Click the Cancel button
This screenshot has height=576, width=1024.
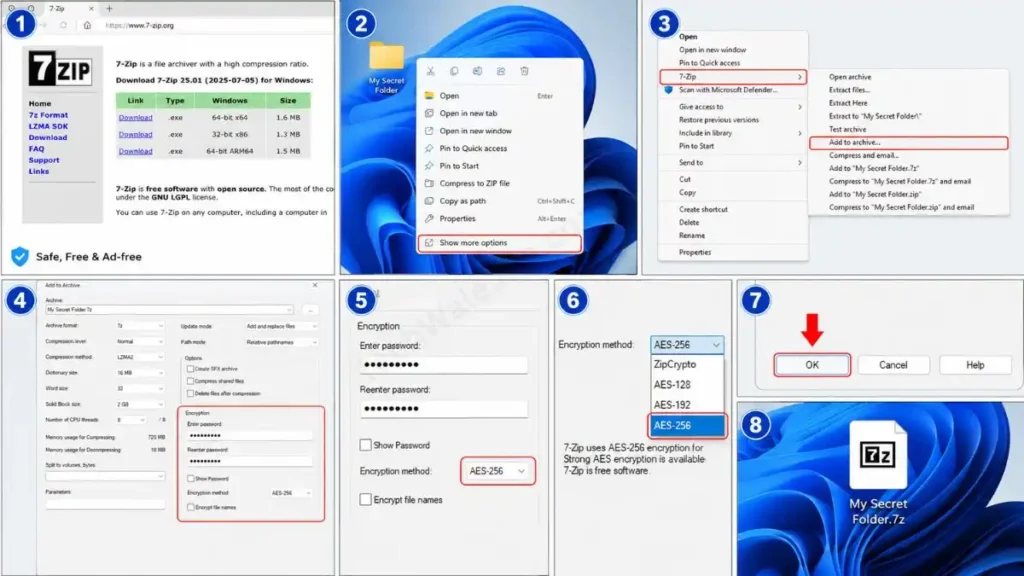893,365
